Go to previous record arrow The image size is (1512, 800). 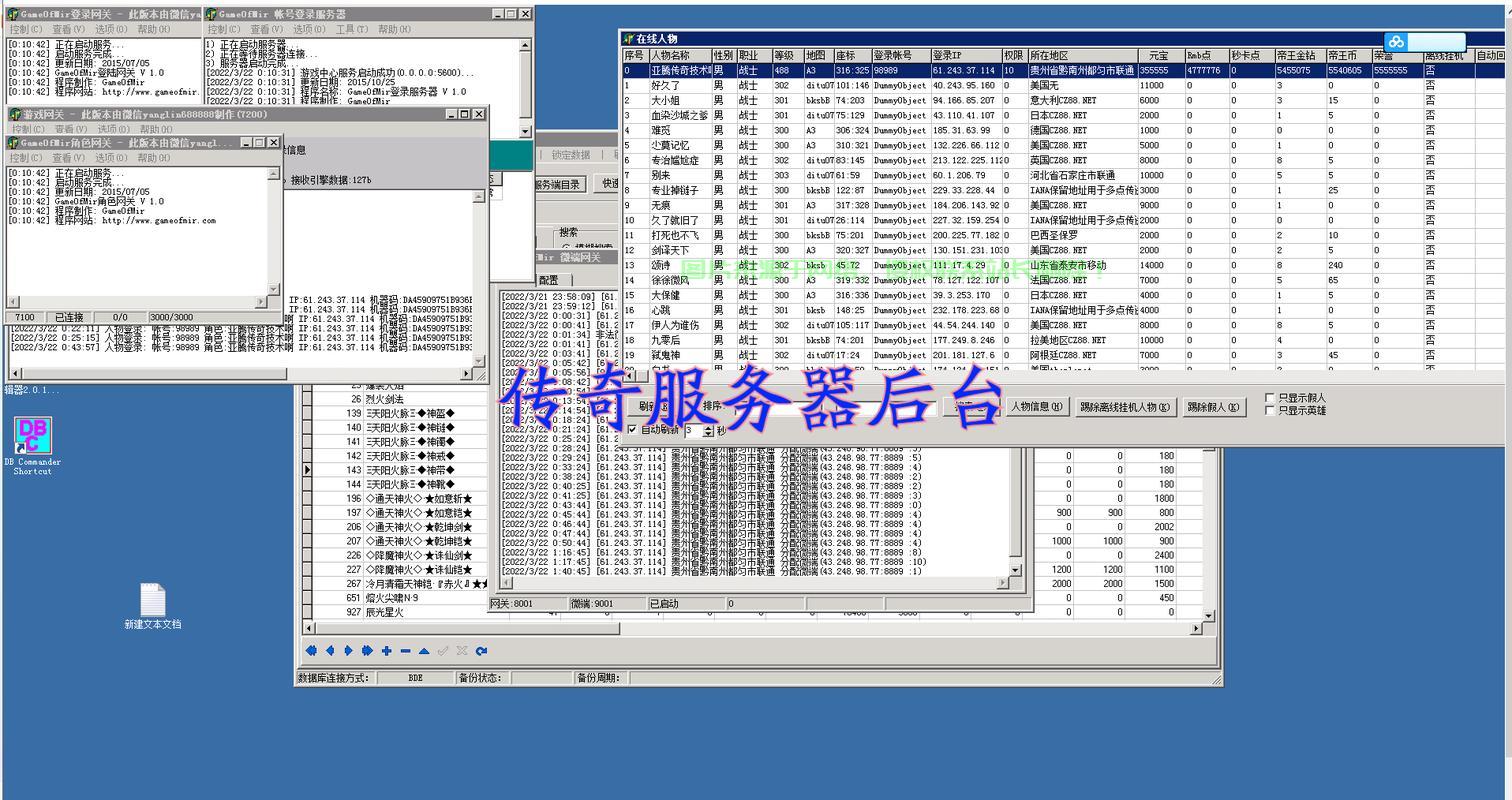point(330,651)
